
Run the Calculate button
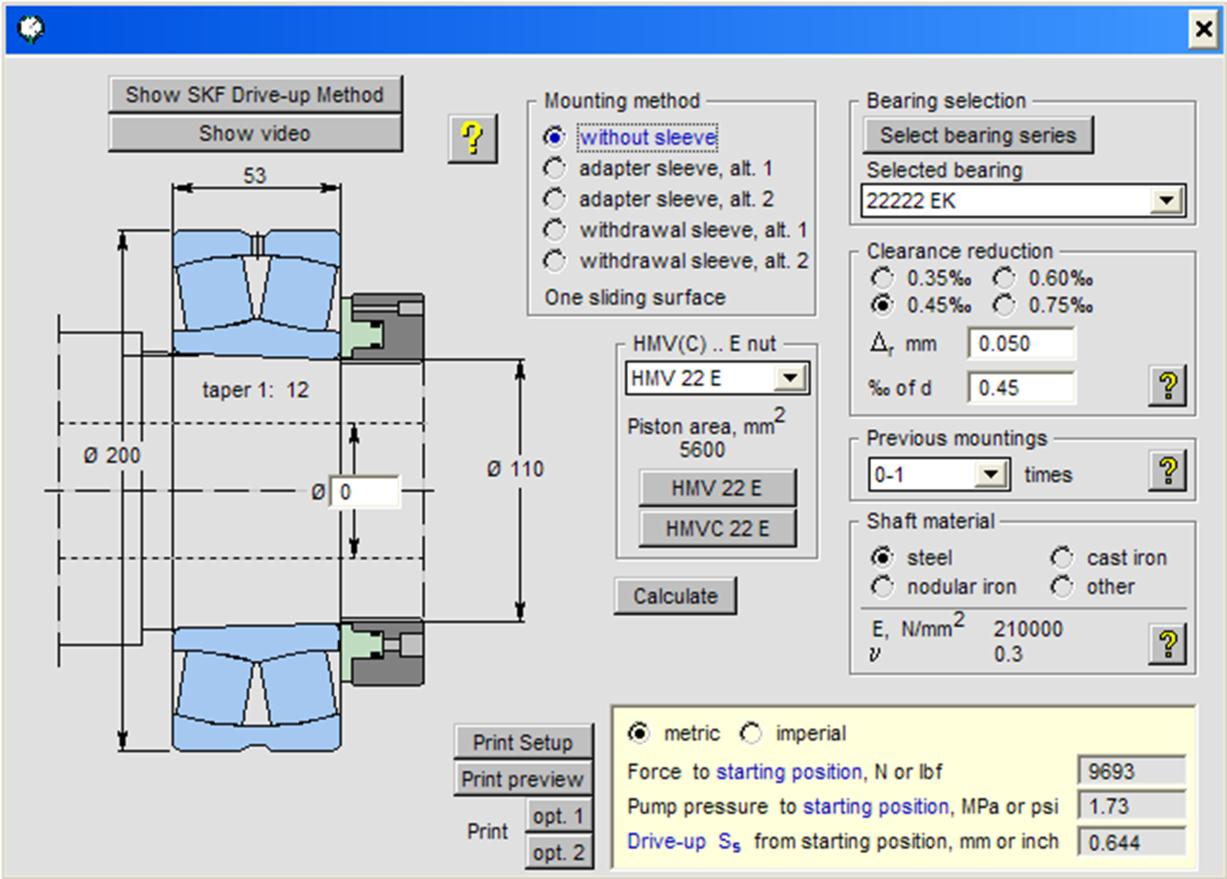coord(675,596)
